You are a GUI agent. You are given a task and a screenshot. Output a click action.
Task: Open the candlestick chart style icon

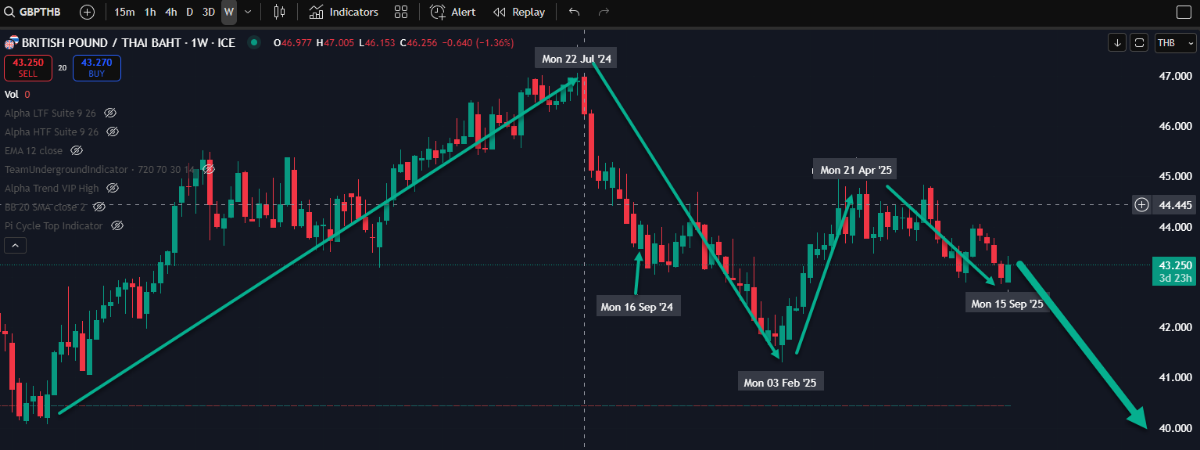(x=279, y=12)
